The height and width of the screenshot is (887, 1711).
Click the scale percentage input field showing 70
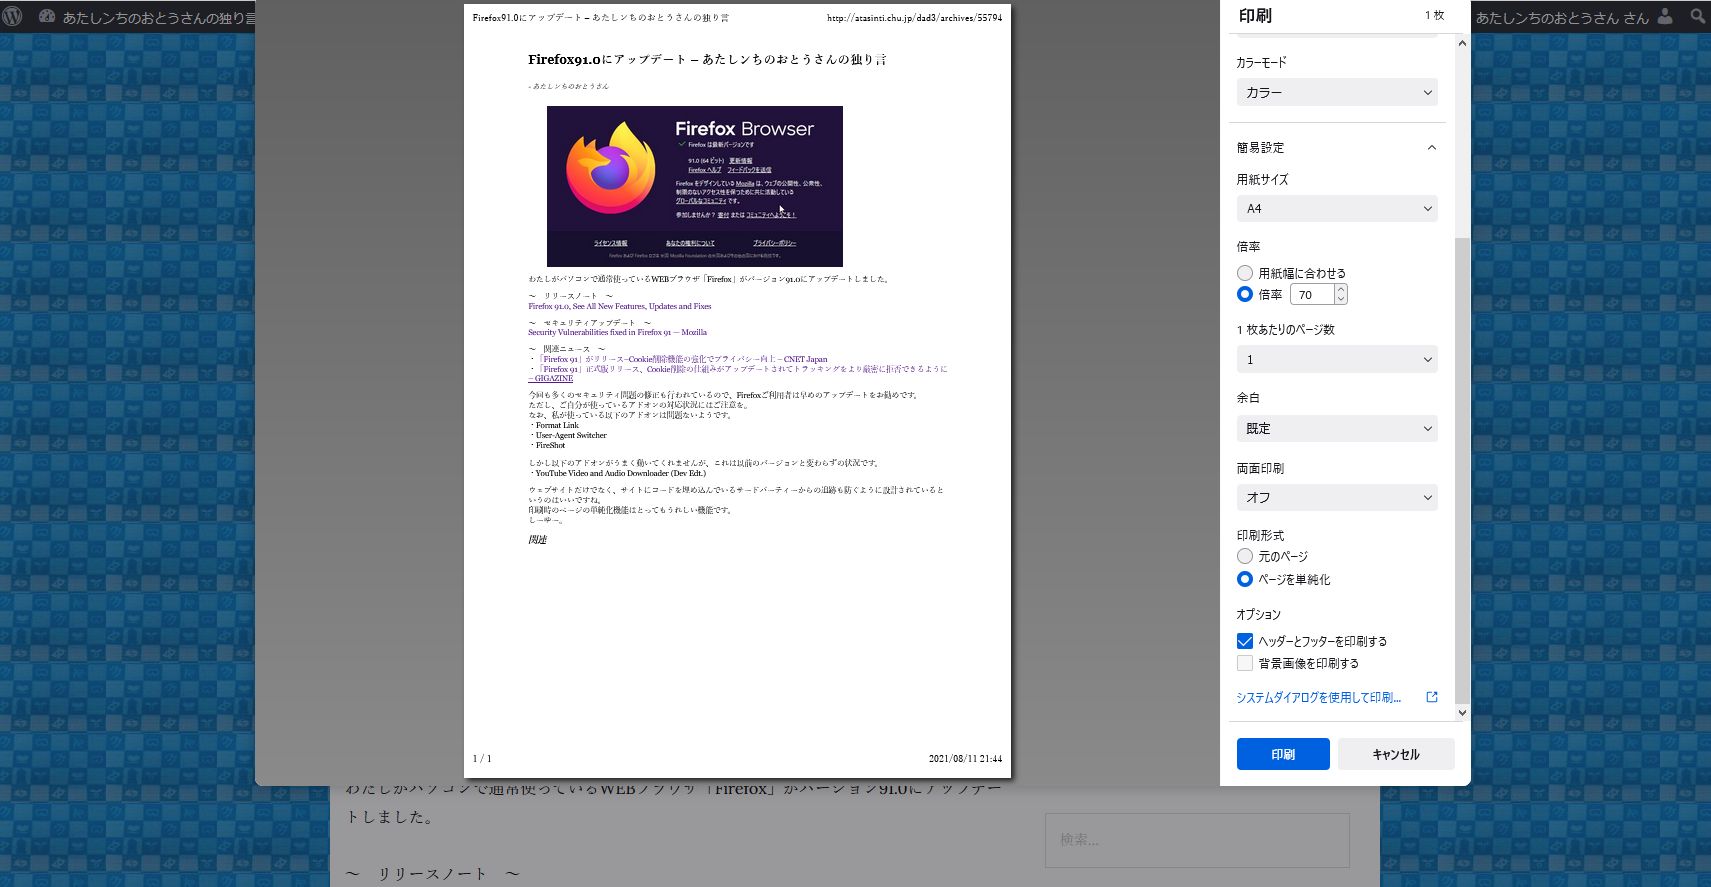[1312, 294]
